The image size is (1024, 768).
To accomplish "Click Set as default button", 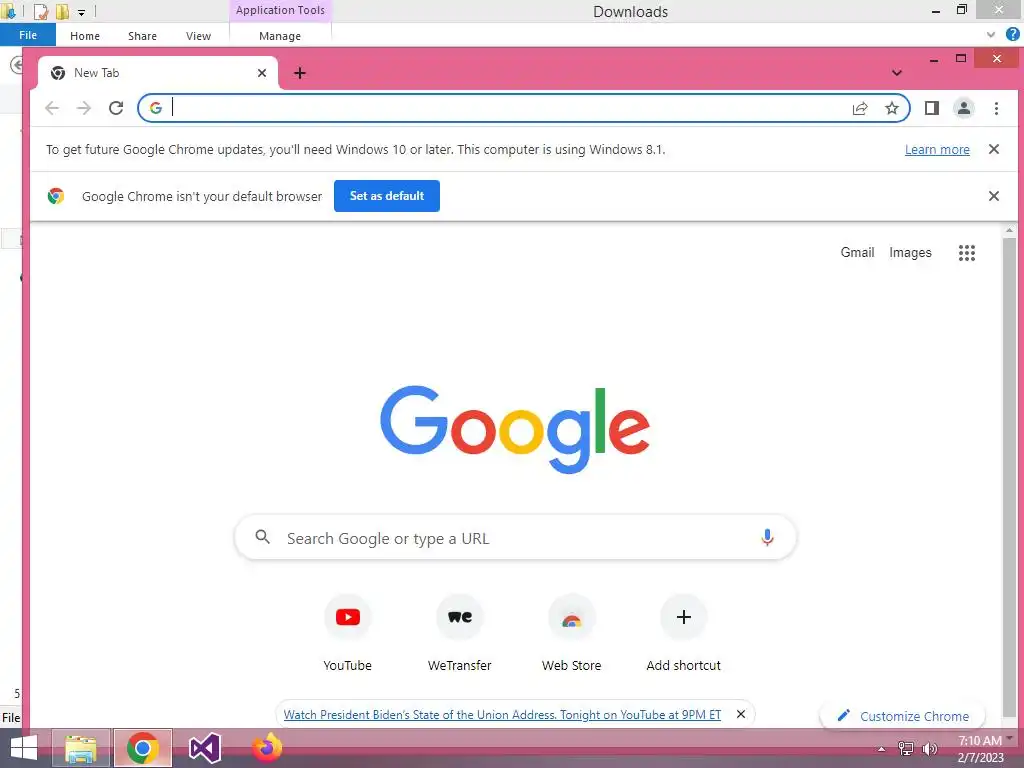I will 387,196.
